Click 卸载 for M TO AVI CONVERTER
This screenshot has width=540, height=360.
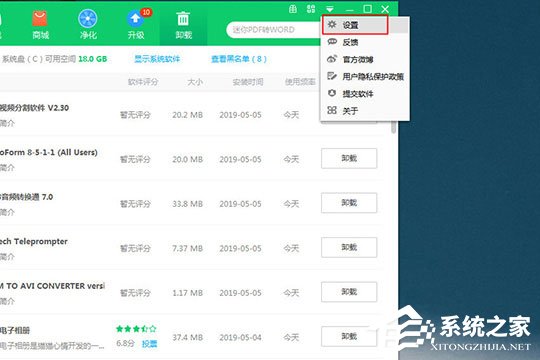349,292
